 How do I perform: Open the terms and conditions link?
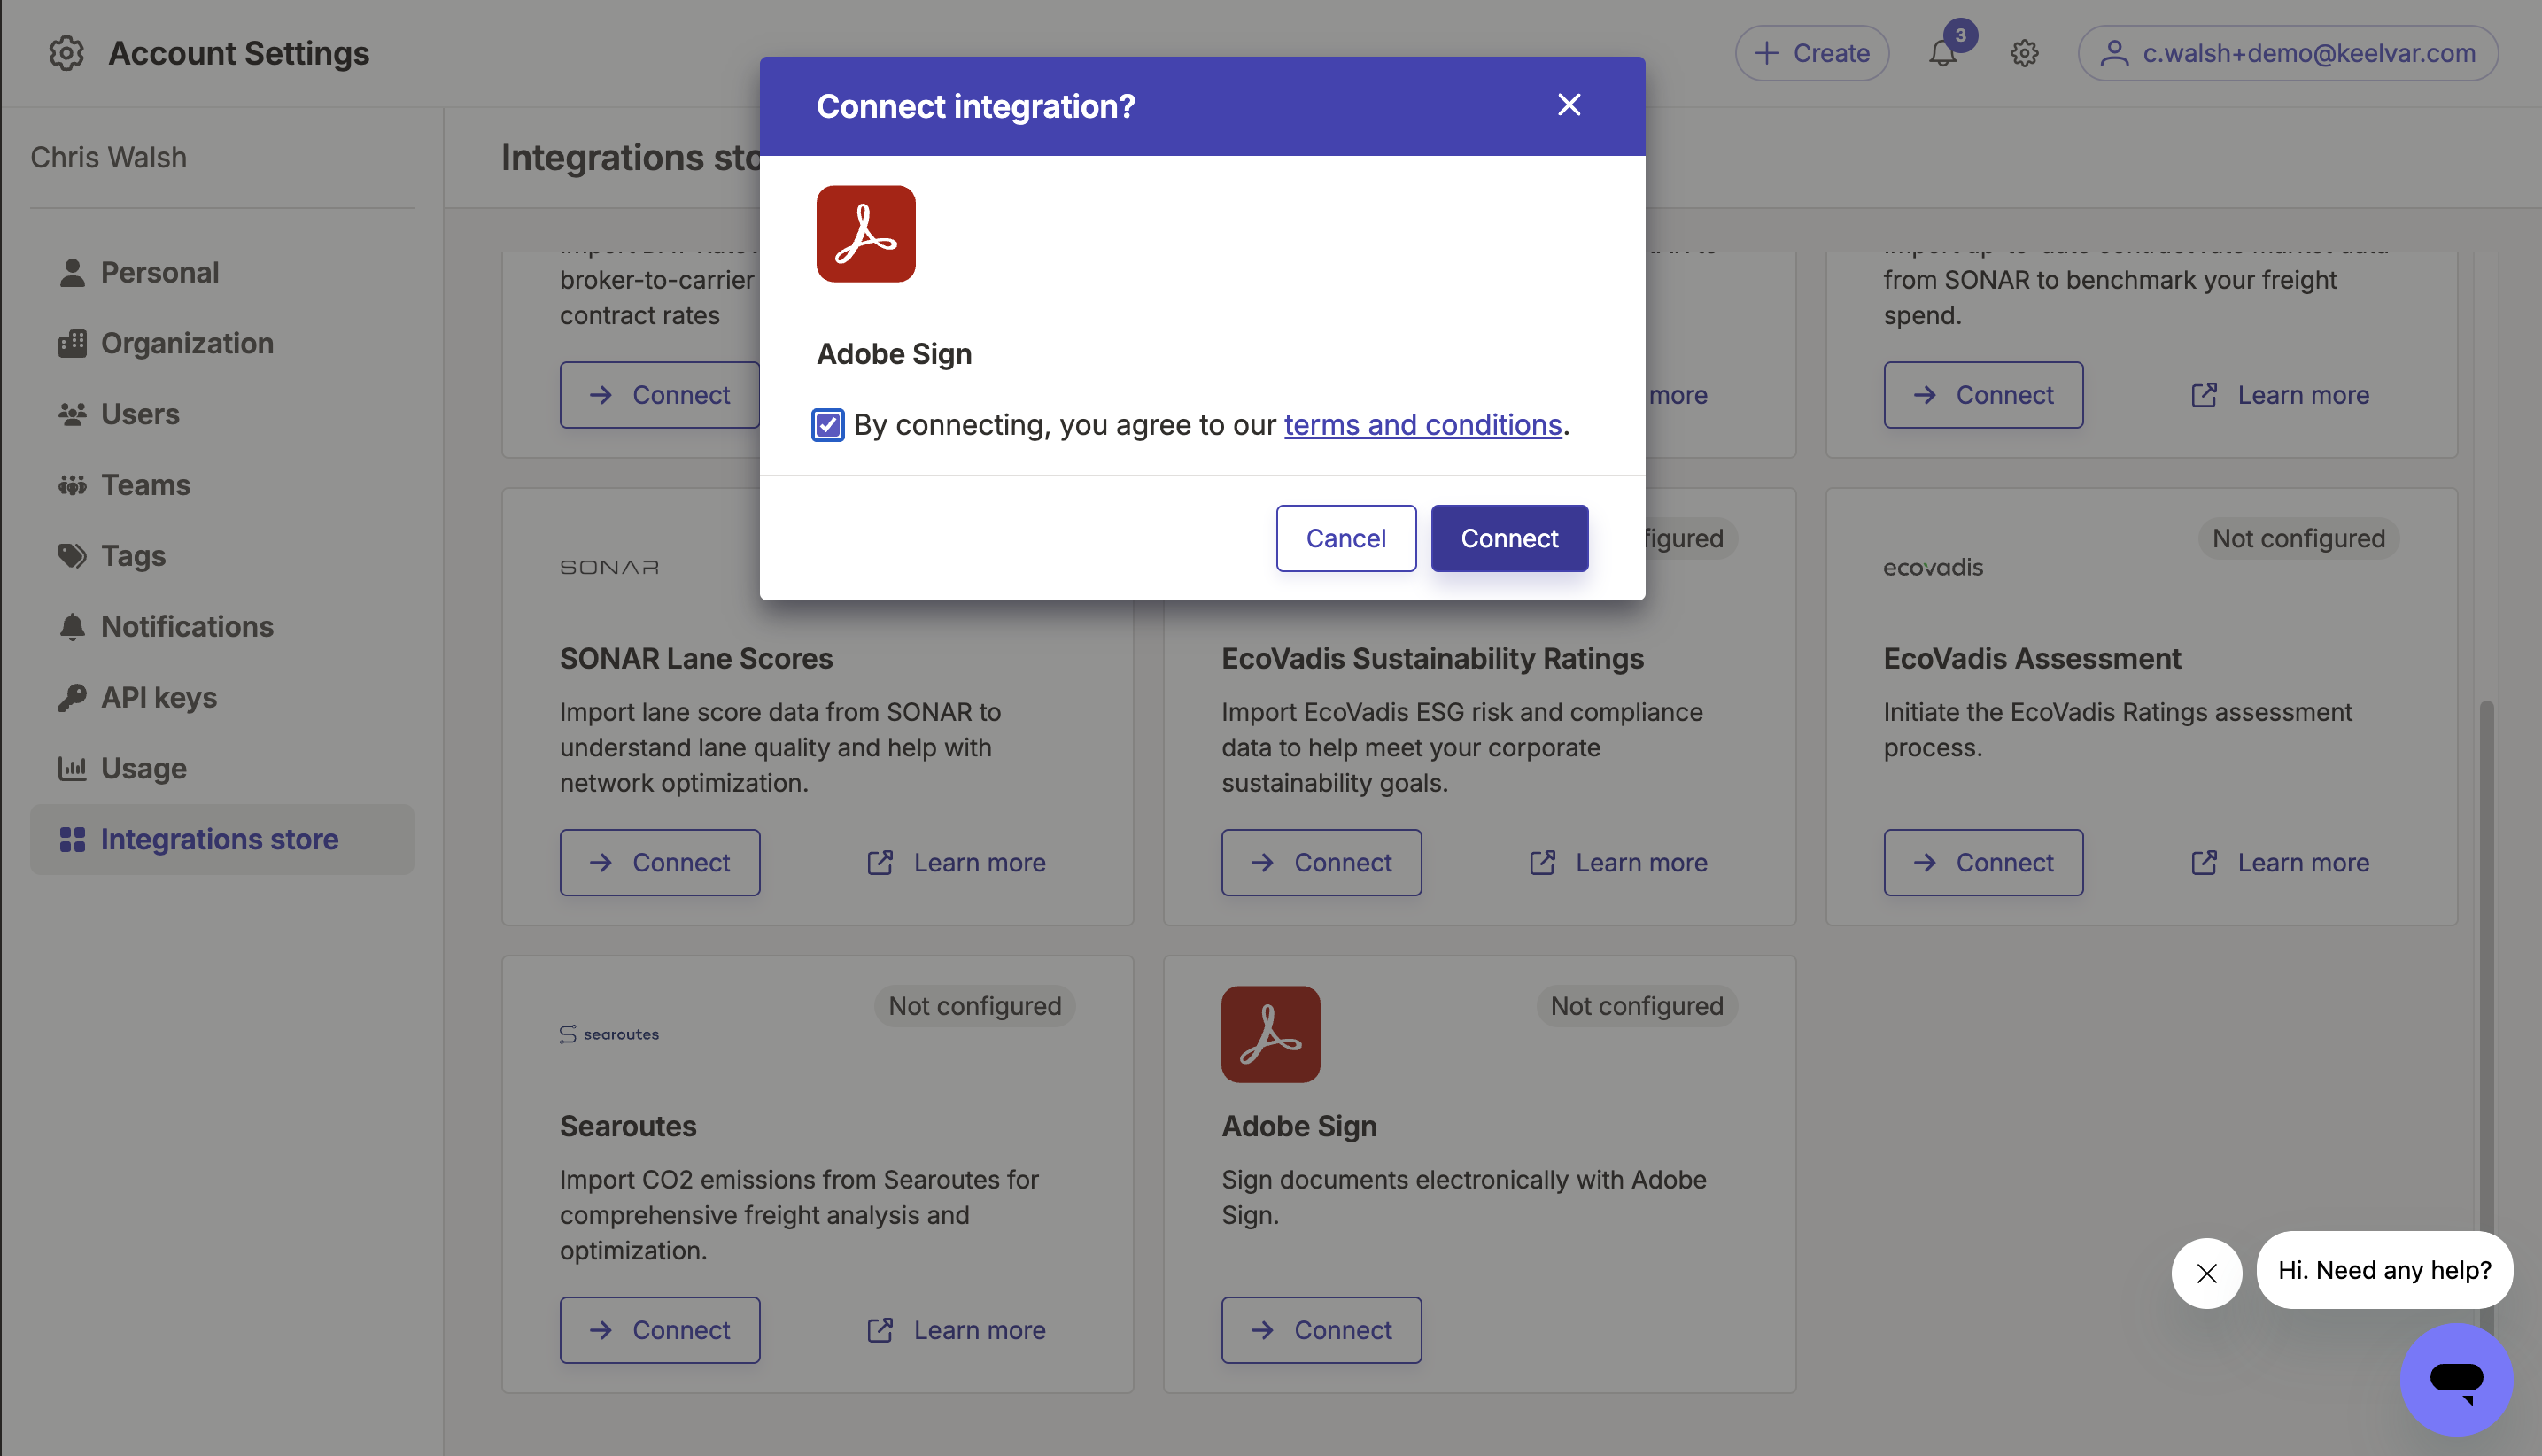1422,425
